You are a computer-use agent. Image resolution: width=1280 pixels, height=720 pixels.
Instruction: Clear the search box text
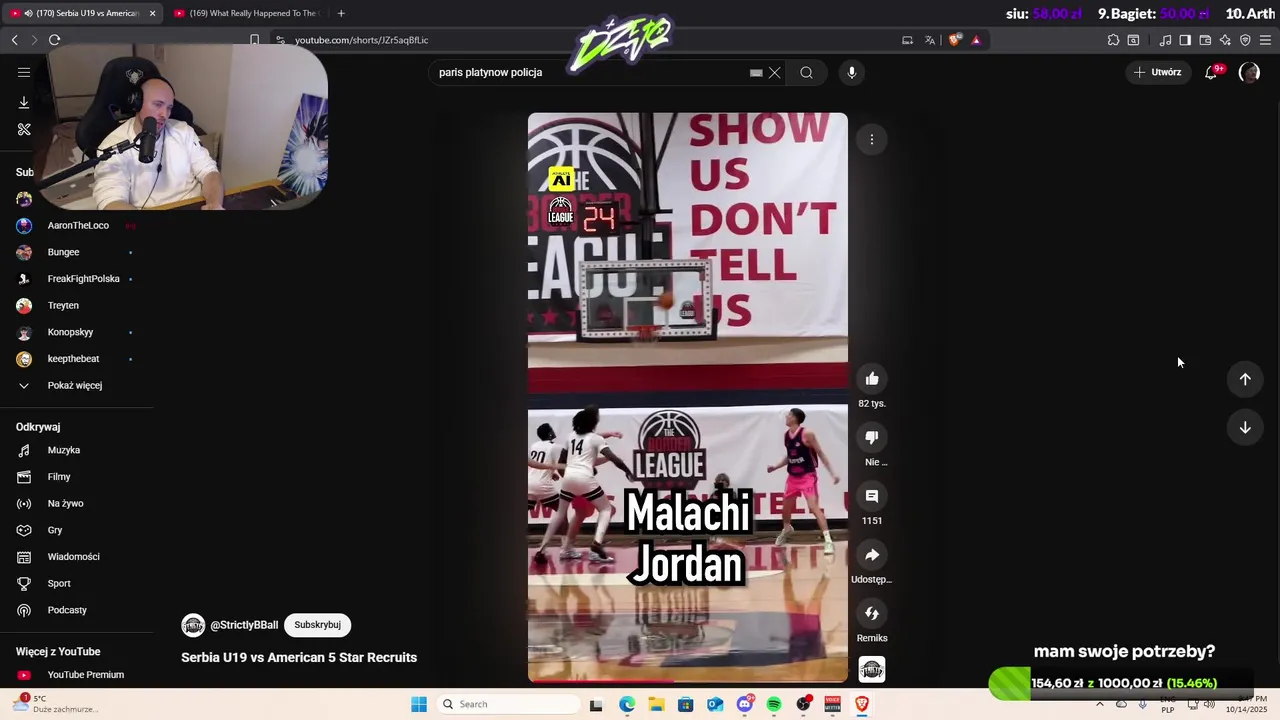774,72
